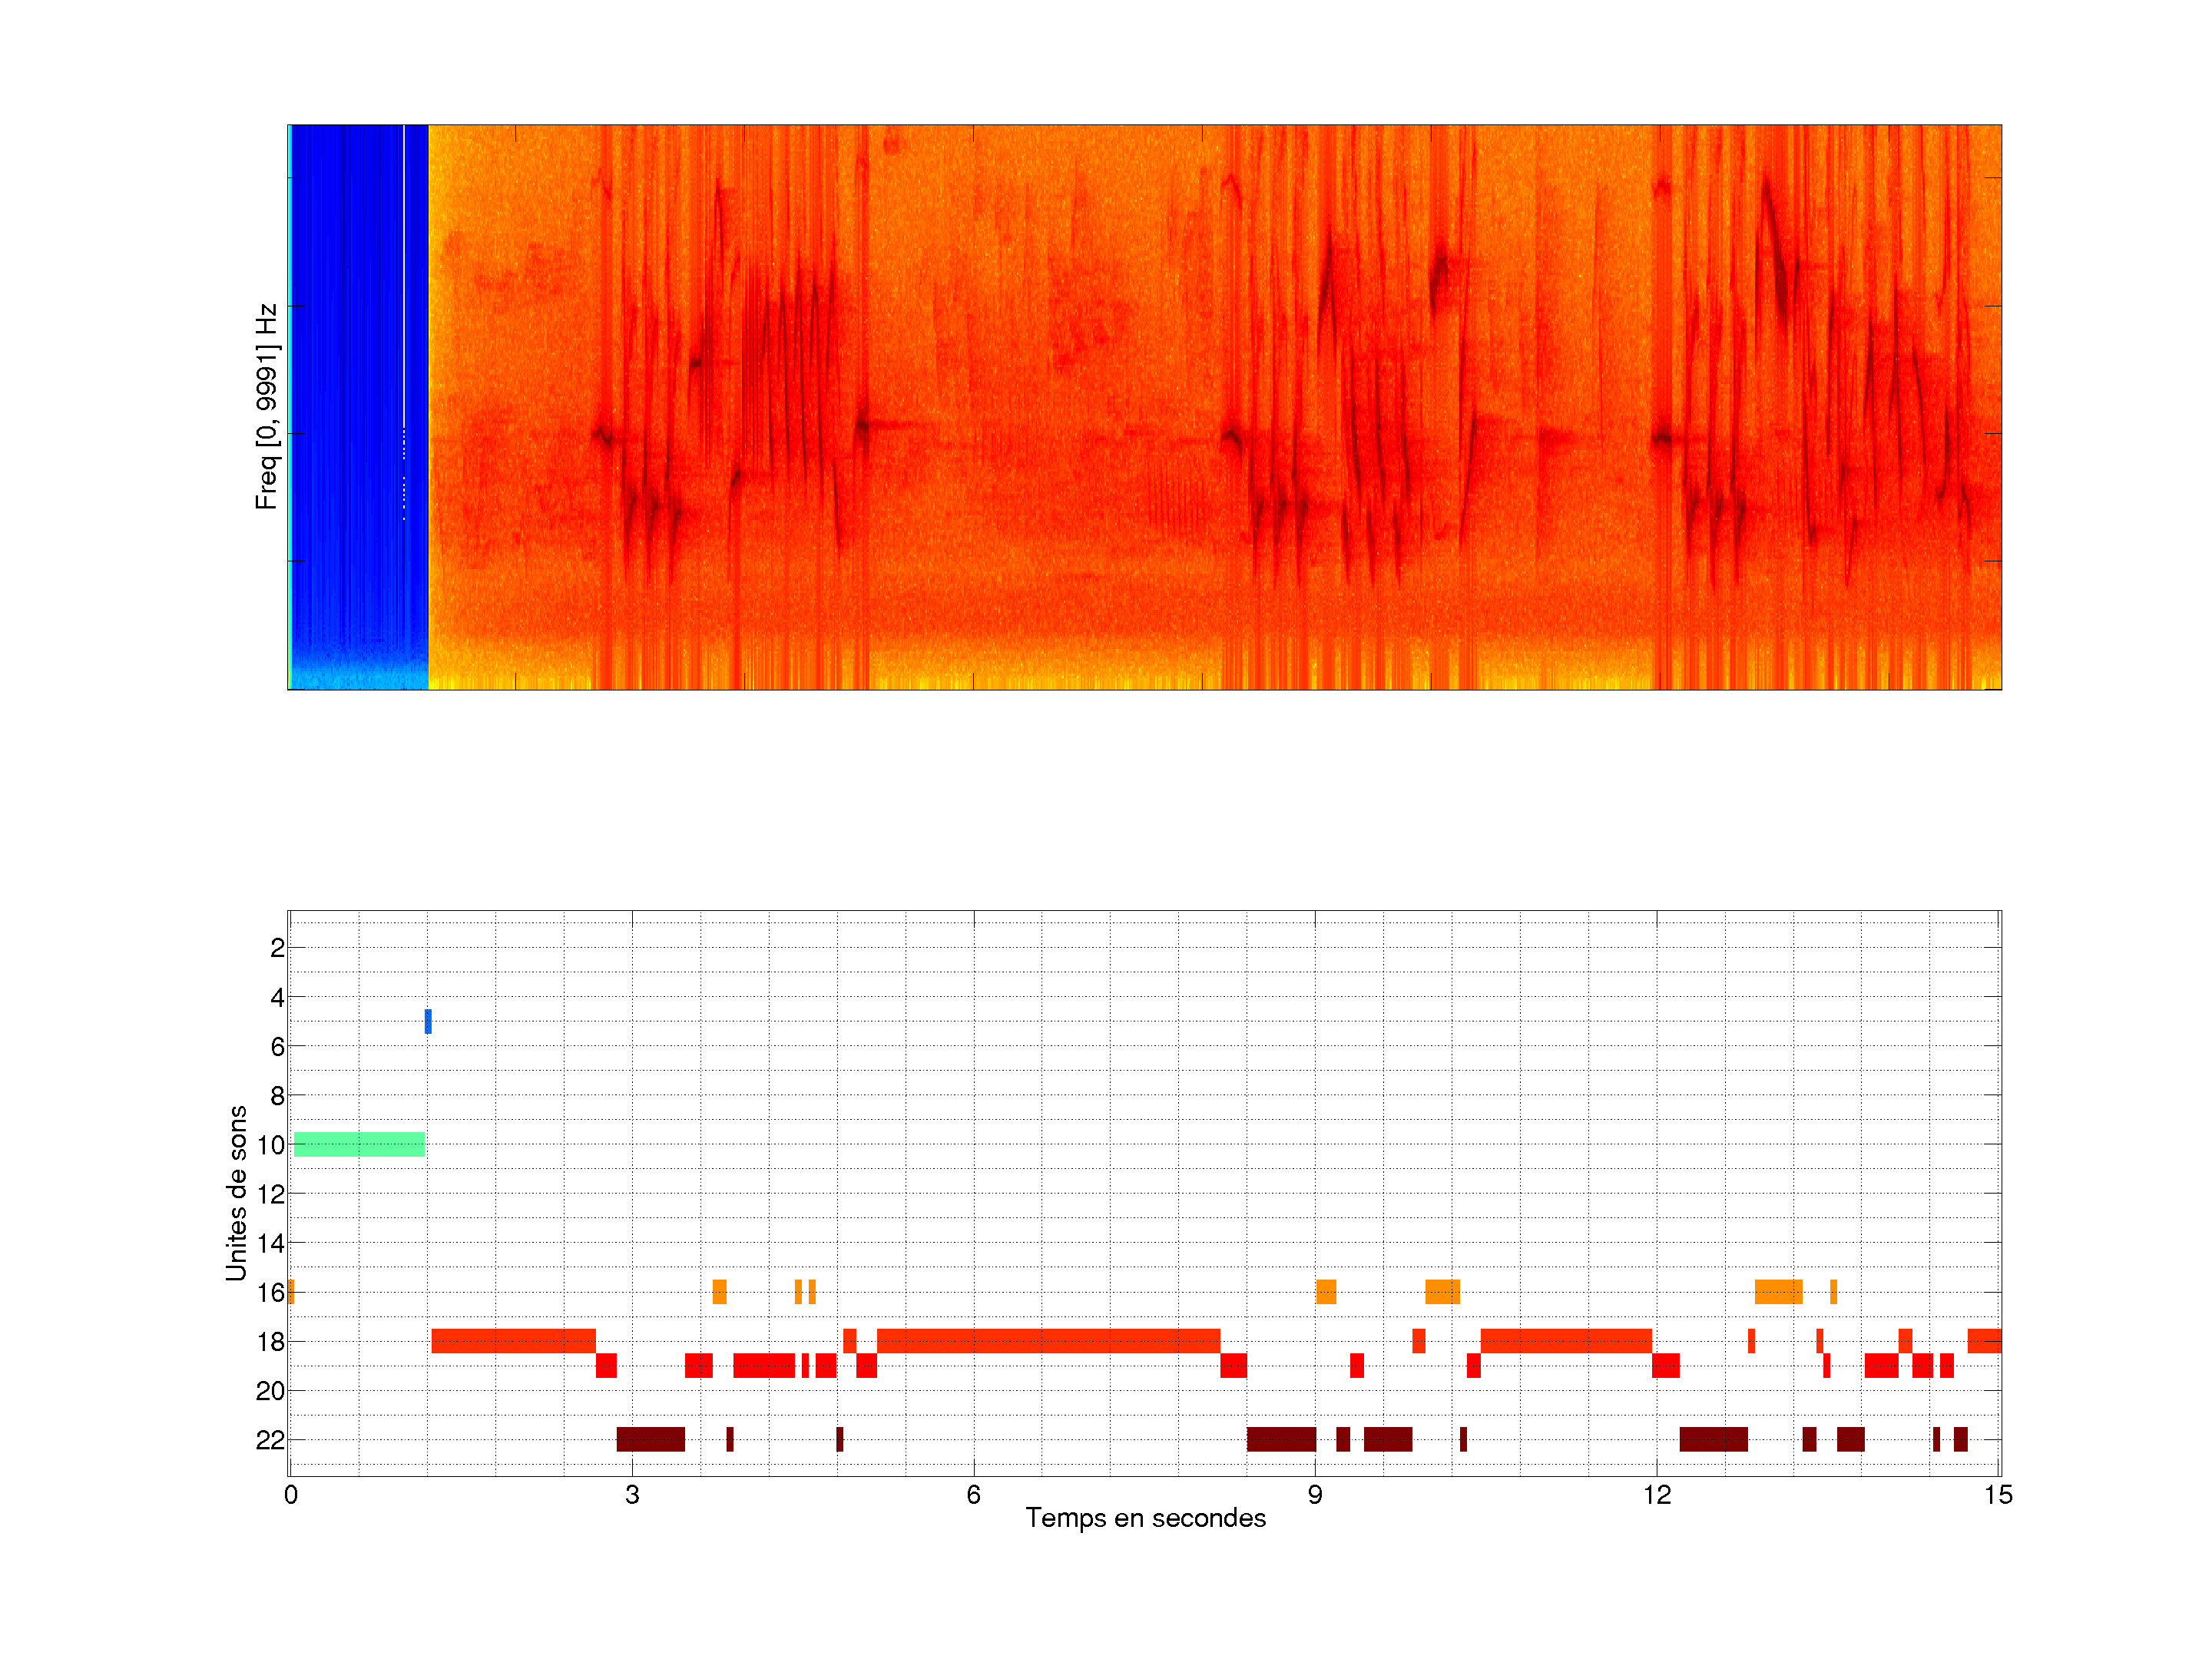The width and height of the screenshot is (2212, 1659).
Task: Click the red unit 18 bar at the far right edge
Action: pos(1984,1341)
